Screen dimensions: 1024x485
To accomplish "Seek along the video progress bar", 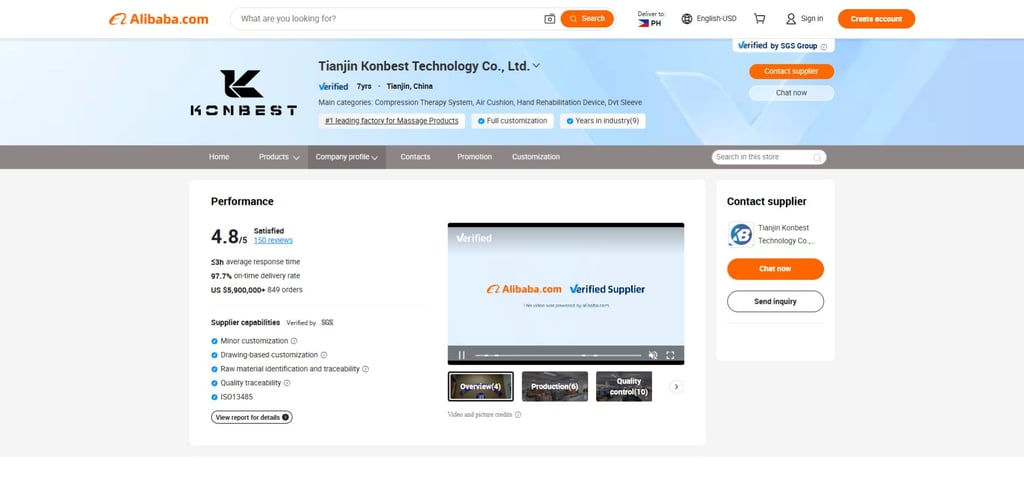I will click(558, 355).
